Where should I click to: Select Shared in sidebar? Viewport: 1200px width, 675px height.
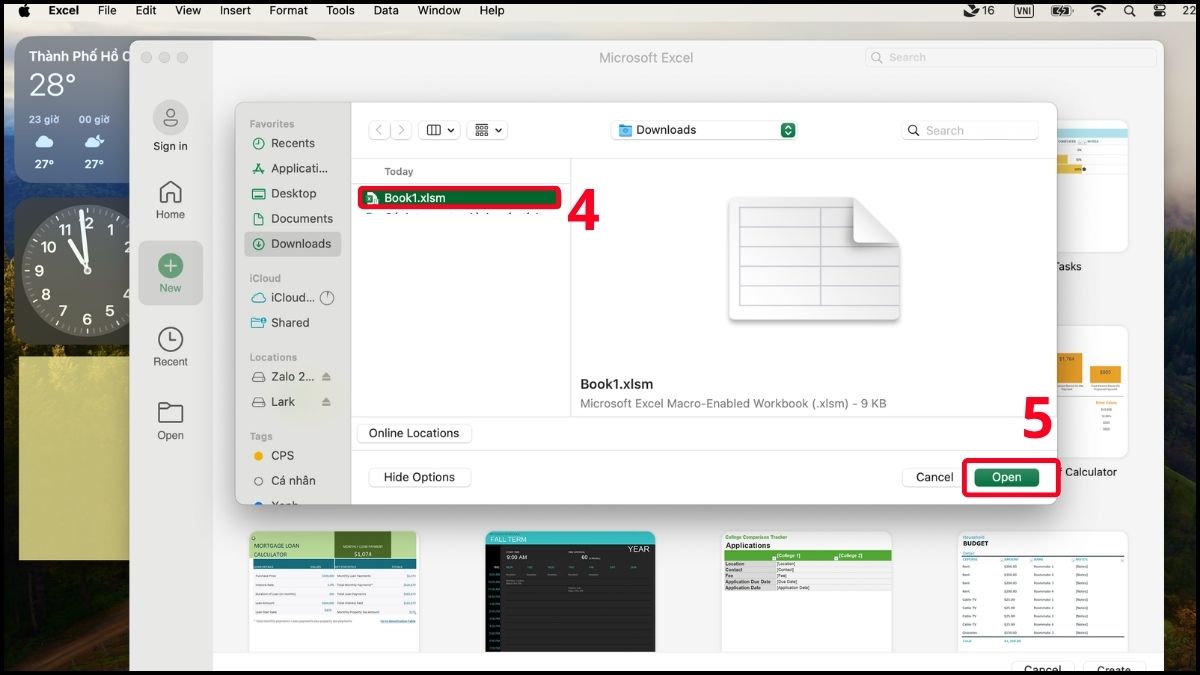coord(292,322)
